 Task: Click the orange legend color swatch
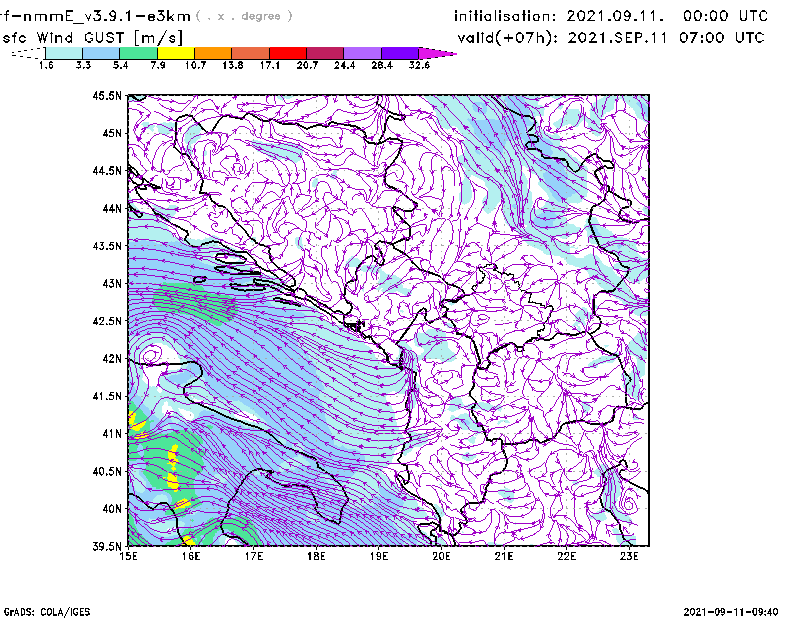[213, 53]
